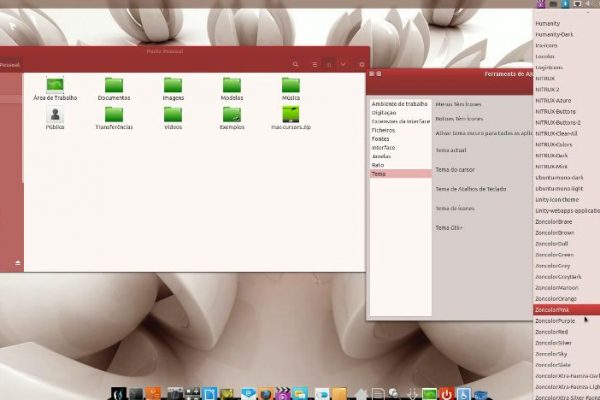Switch file manager to list view
600x400 pixels.
point(314,64)
